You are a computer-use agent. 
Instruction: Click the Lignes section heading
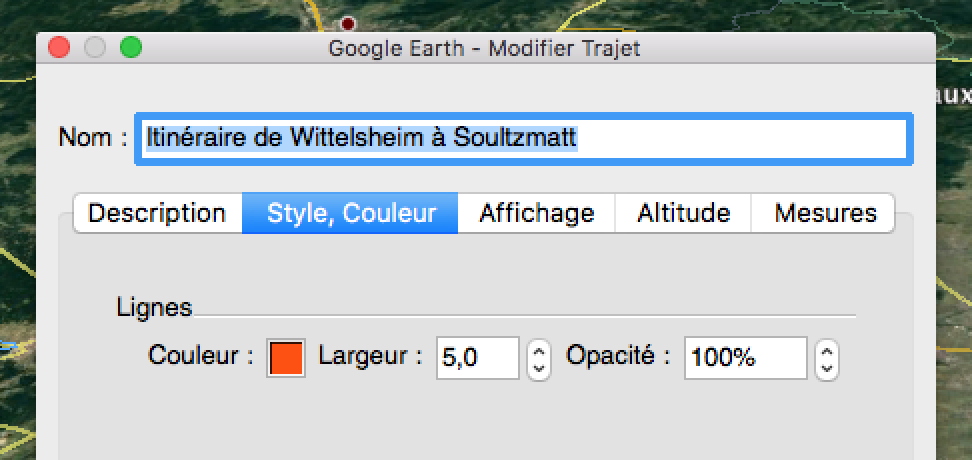point(154,307)
